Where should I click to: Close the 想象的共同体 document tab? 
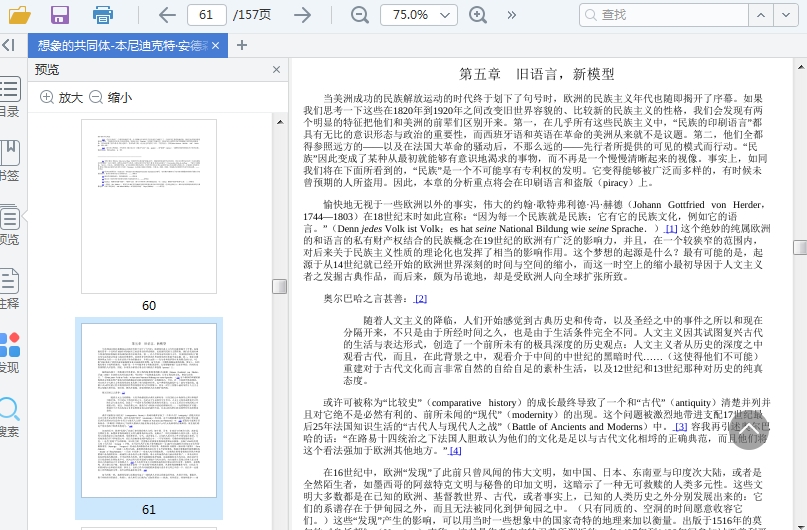click(x=216, y=46)
